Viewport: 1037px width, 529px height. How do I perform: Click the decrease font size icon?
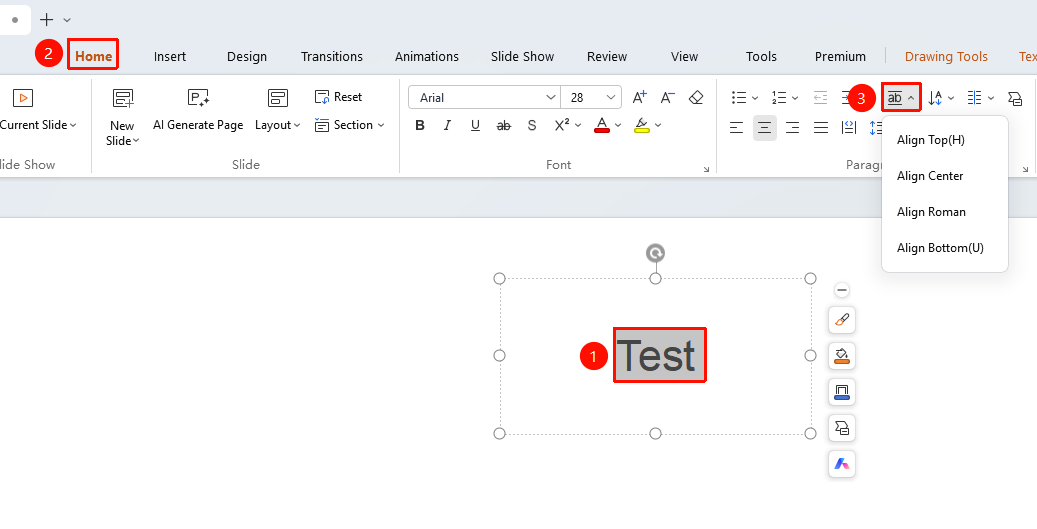point(667,98)
